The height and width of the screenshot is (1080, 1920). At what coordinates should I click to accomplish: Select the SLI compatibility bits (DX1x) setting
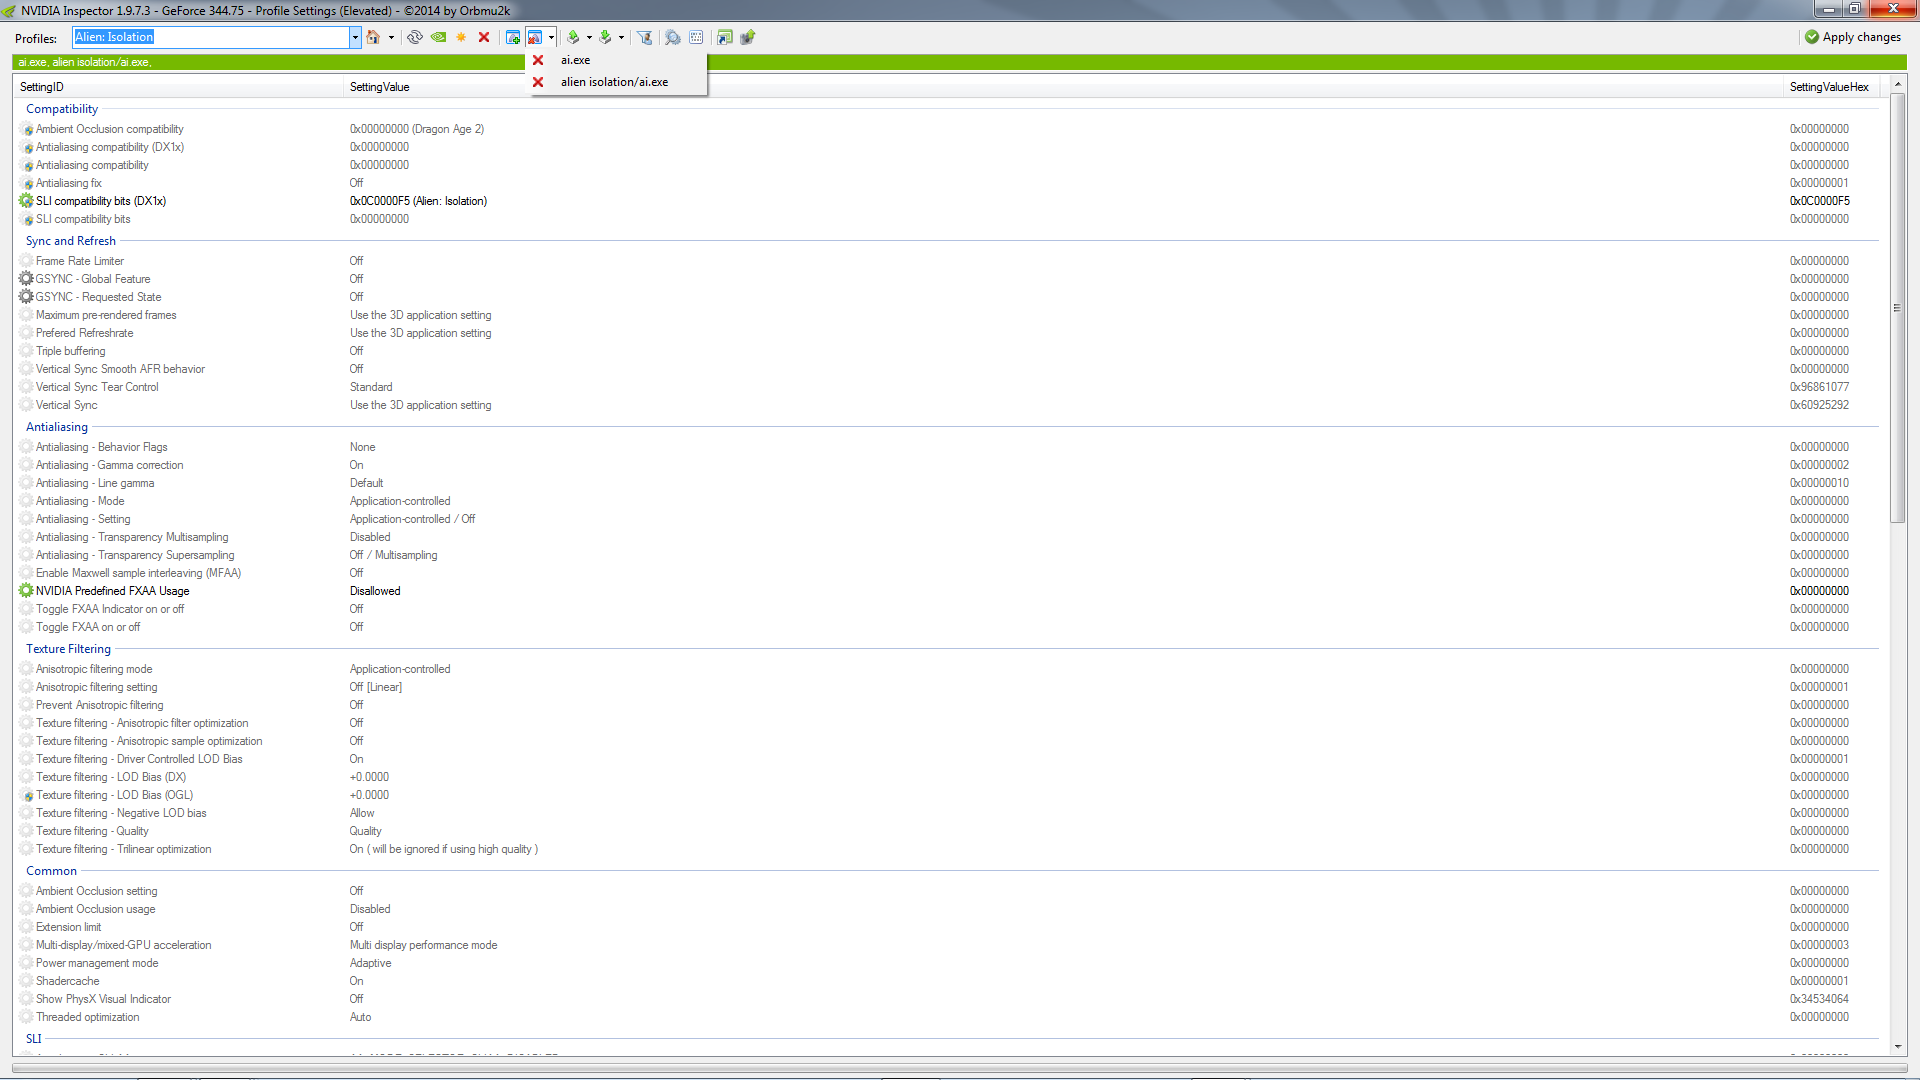[101, 201]
